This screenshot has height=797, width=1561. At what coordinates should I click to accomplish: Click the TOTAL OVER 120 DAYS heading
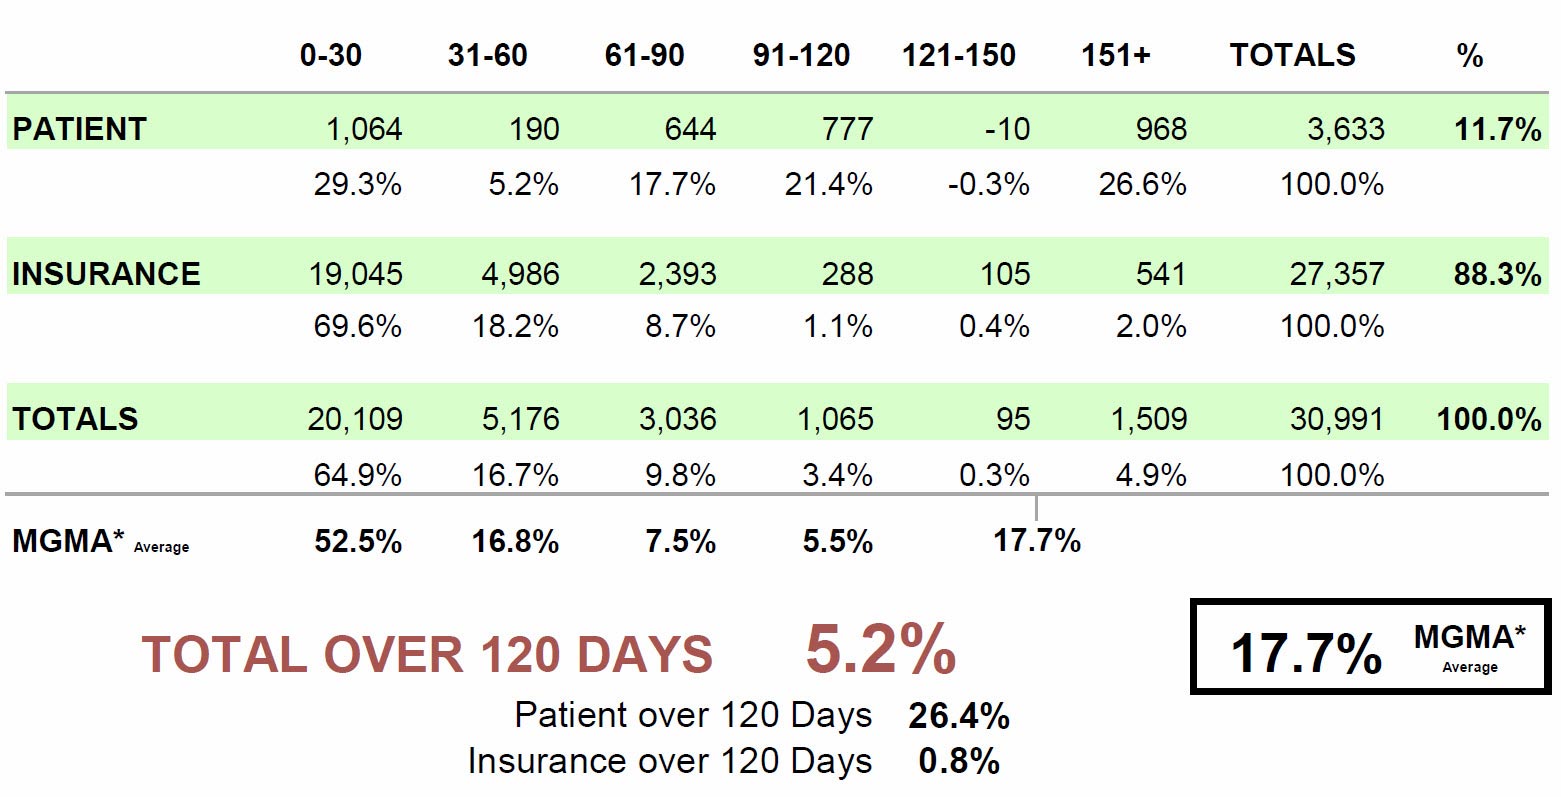pyautogui.click(x=428, y=655)
